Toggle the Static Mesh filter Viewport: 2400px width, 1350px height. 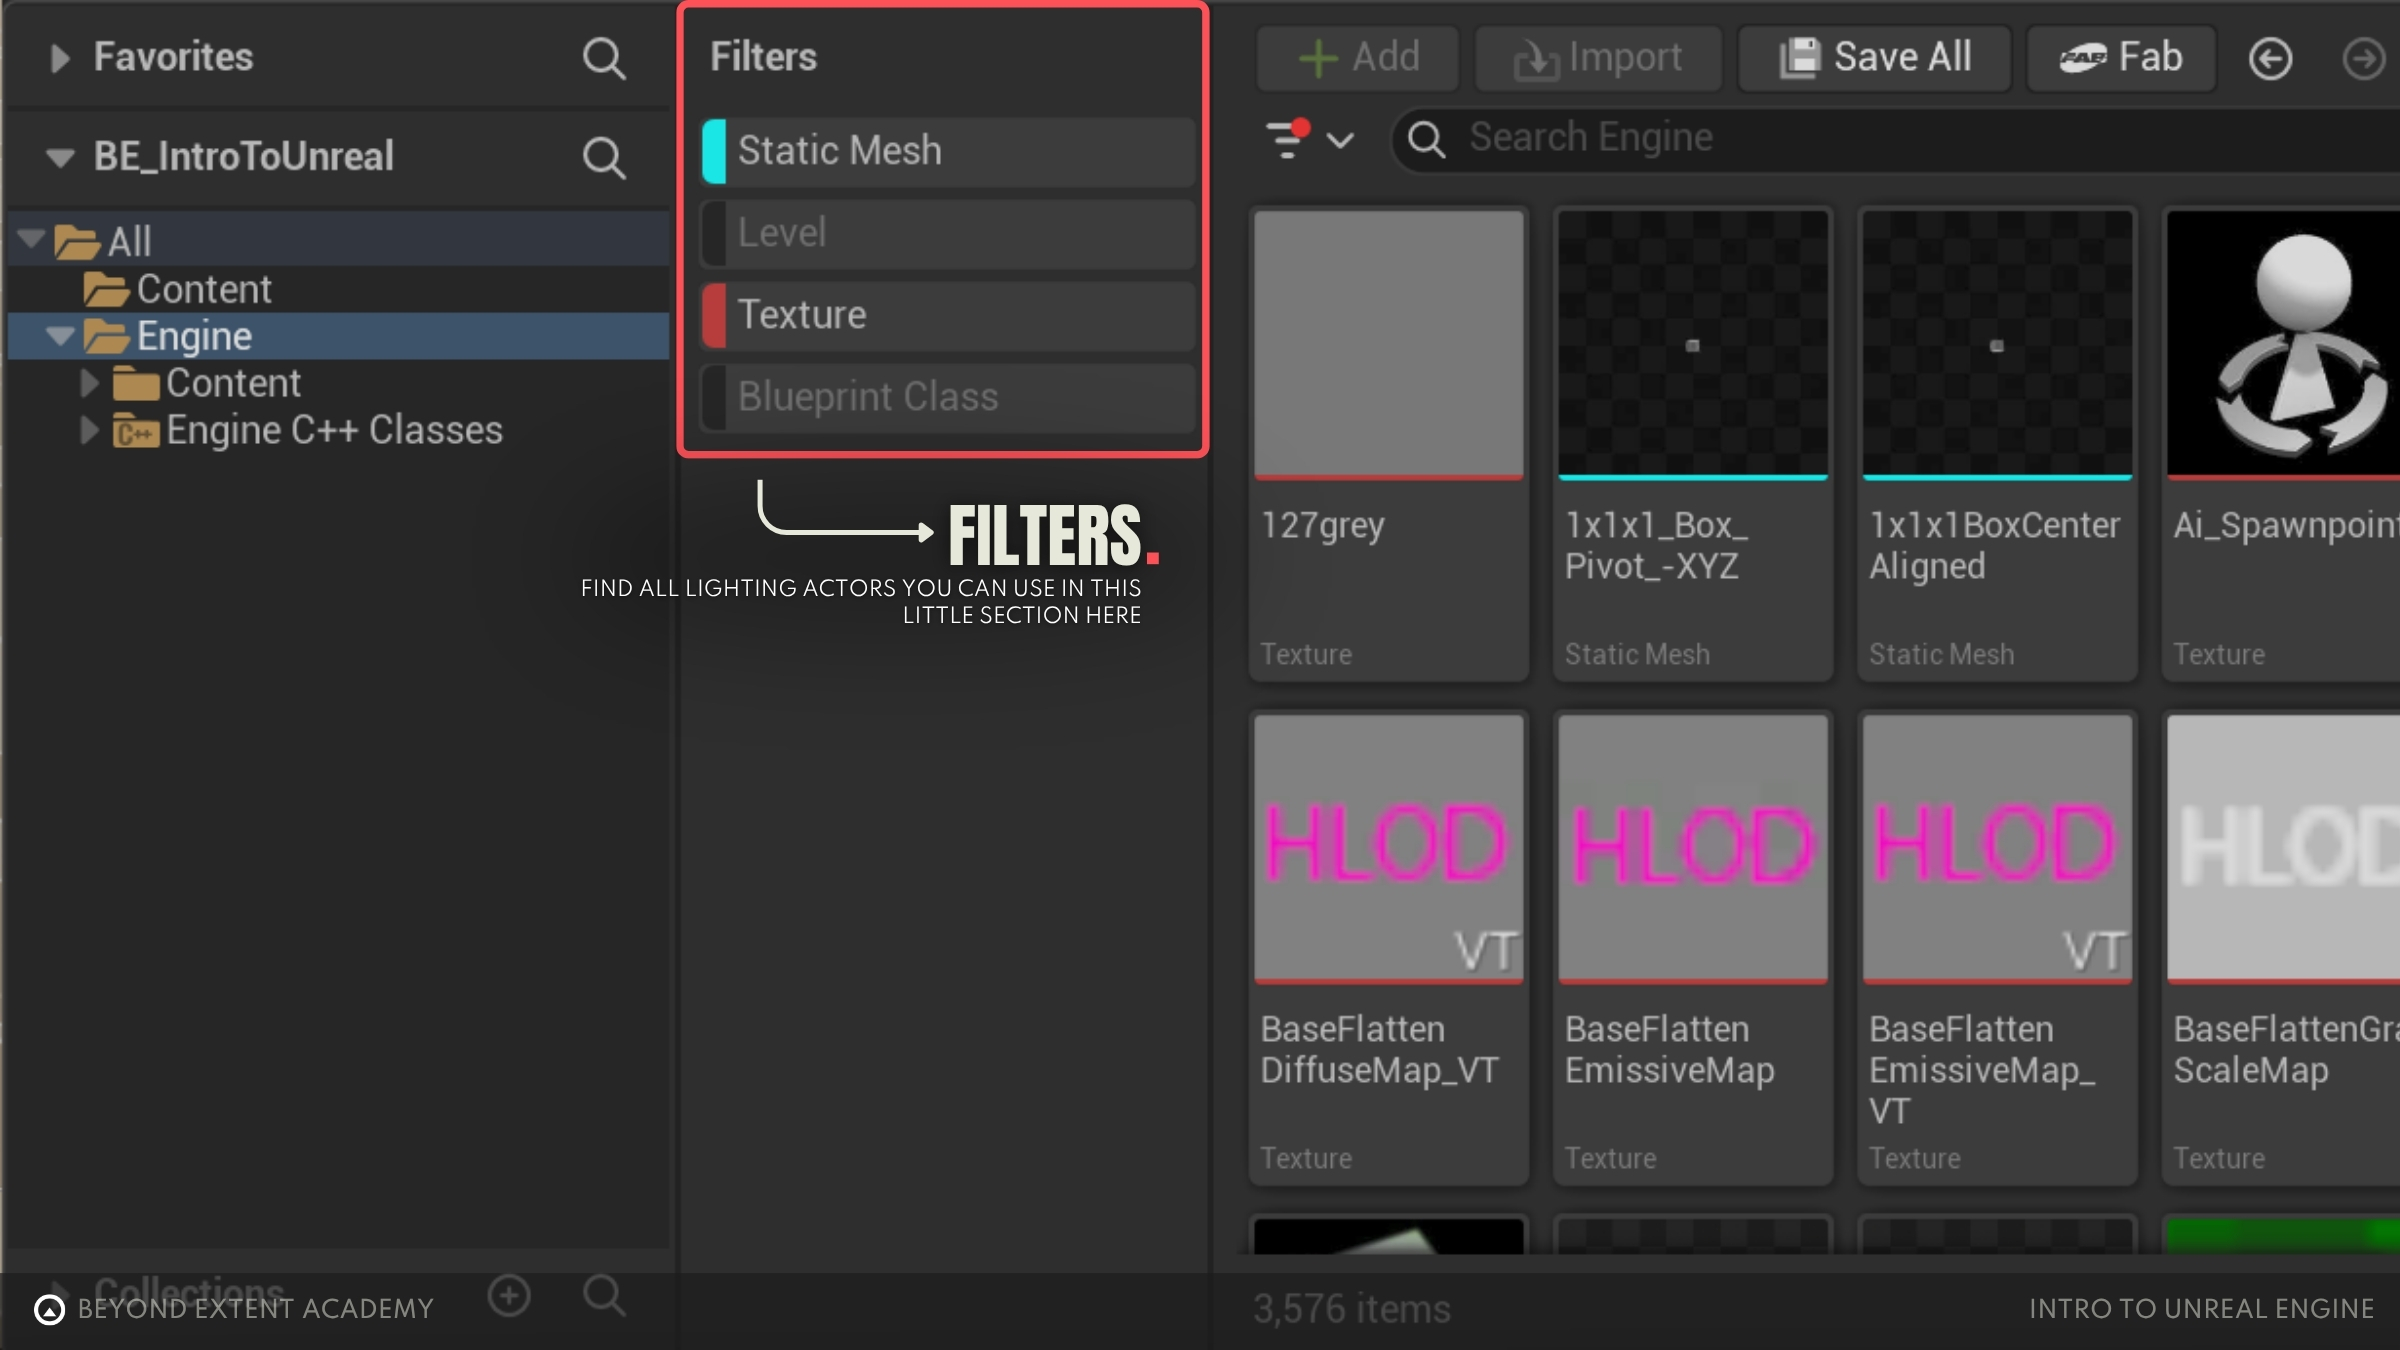click(x=840, y=151)
